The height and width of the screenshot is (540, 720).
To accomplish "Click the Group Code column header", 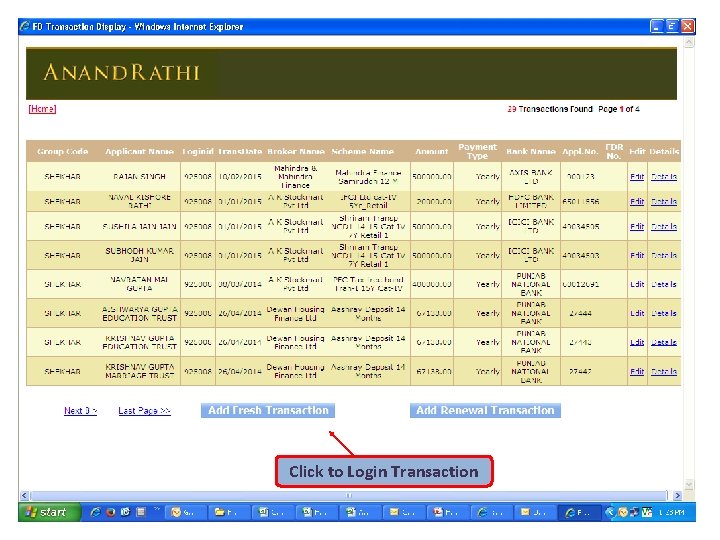I will coord(62,151).
